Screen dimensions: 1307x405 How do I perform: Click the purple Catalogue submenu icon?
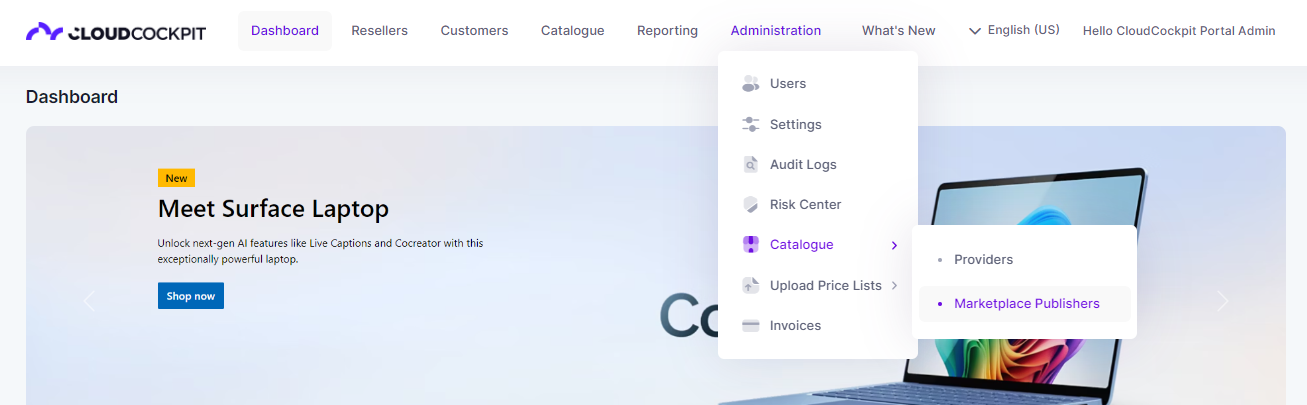pos(751,245)
